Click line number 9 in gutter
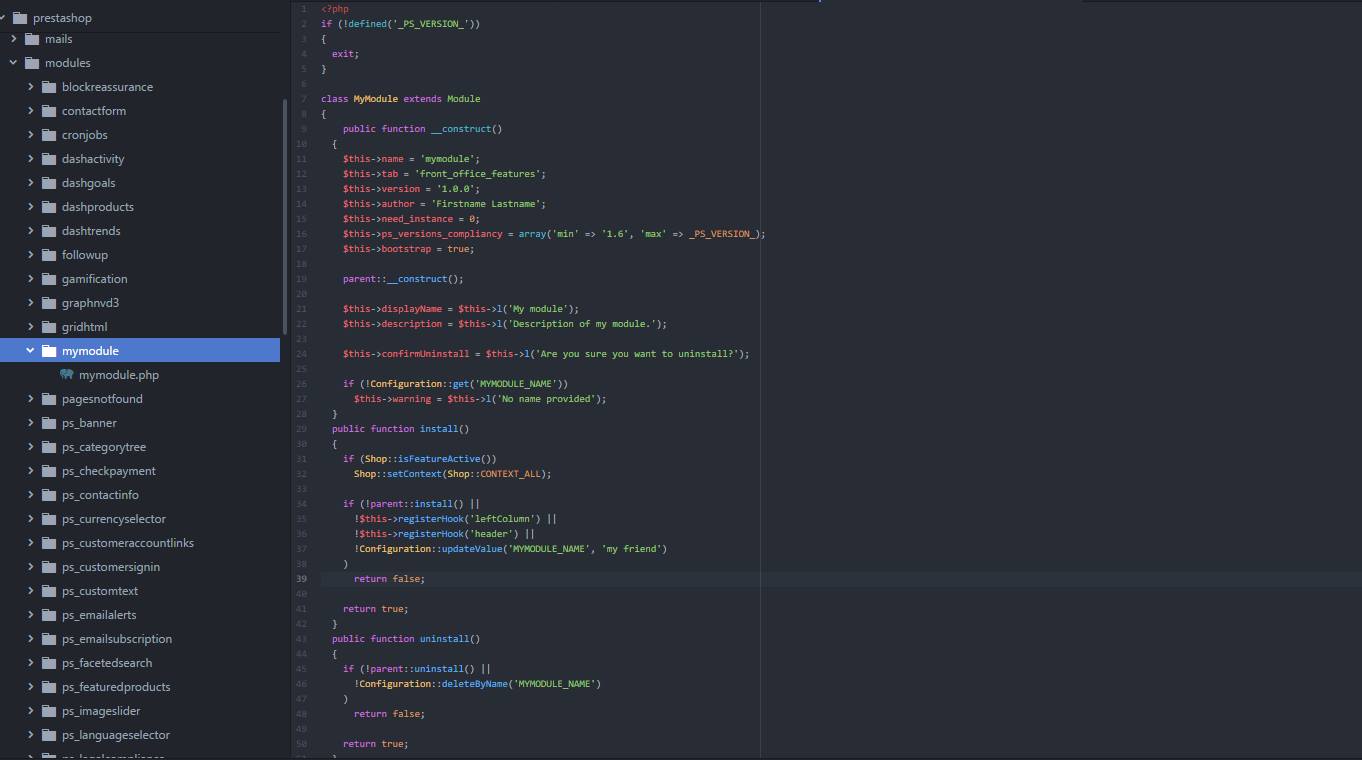 click(x=304, y=129)
